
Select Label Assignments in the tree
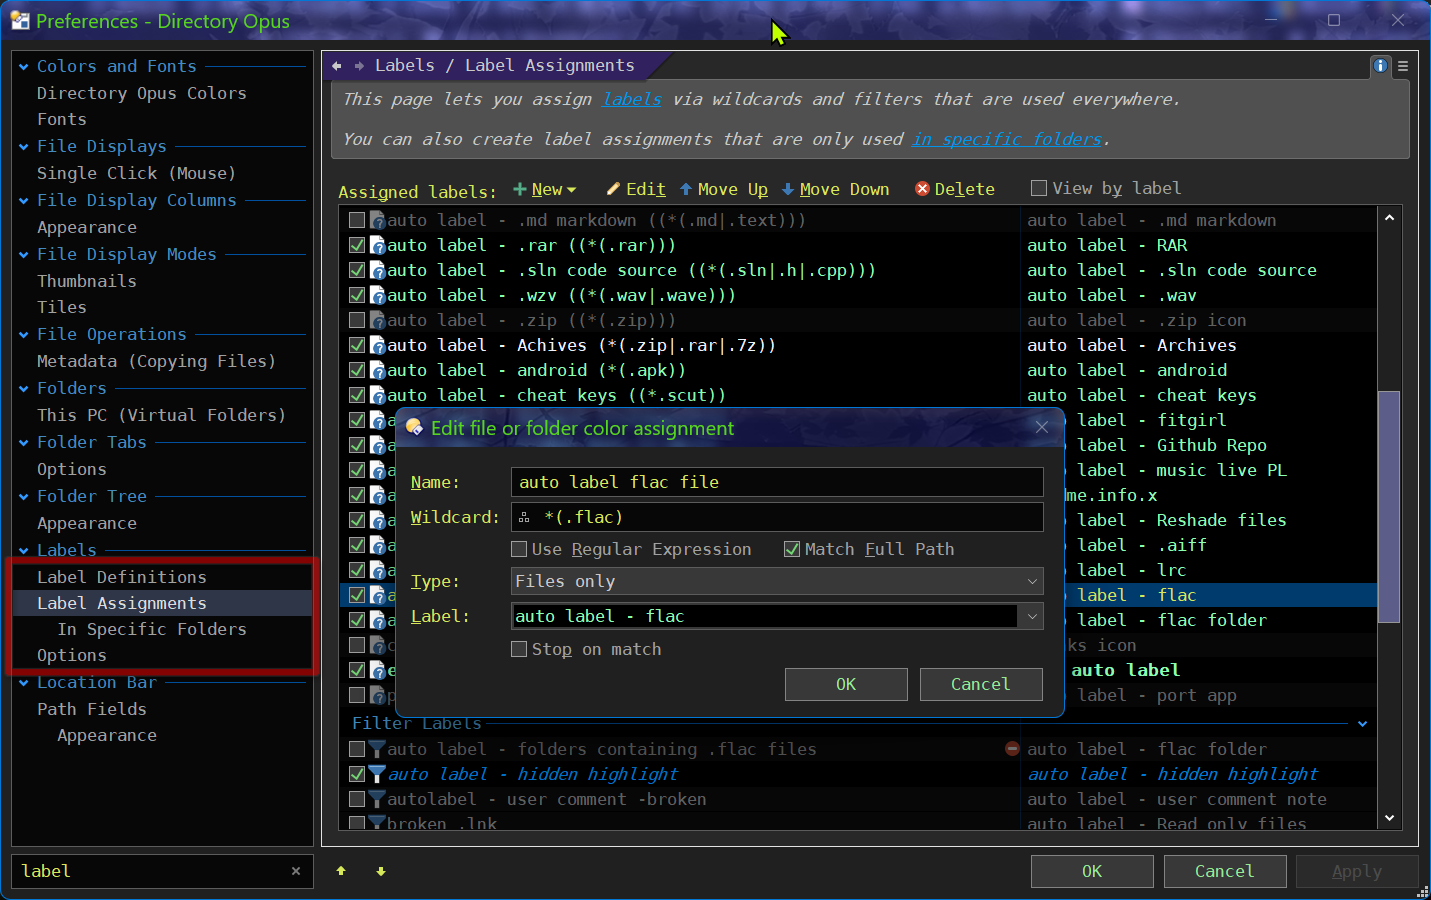[122, 603]
